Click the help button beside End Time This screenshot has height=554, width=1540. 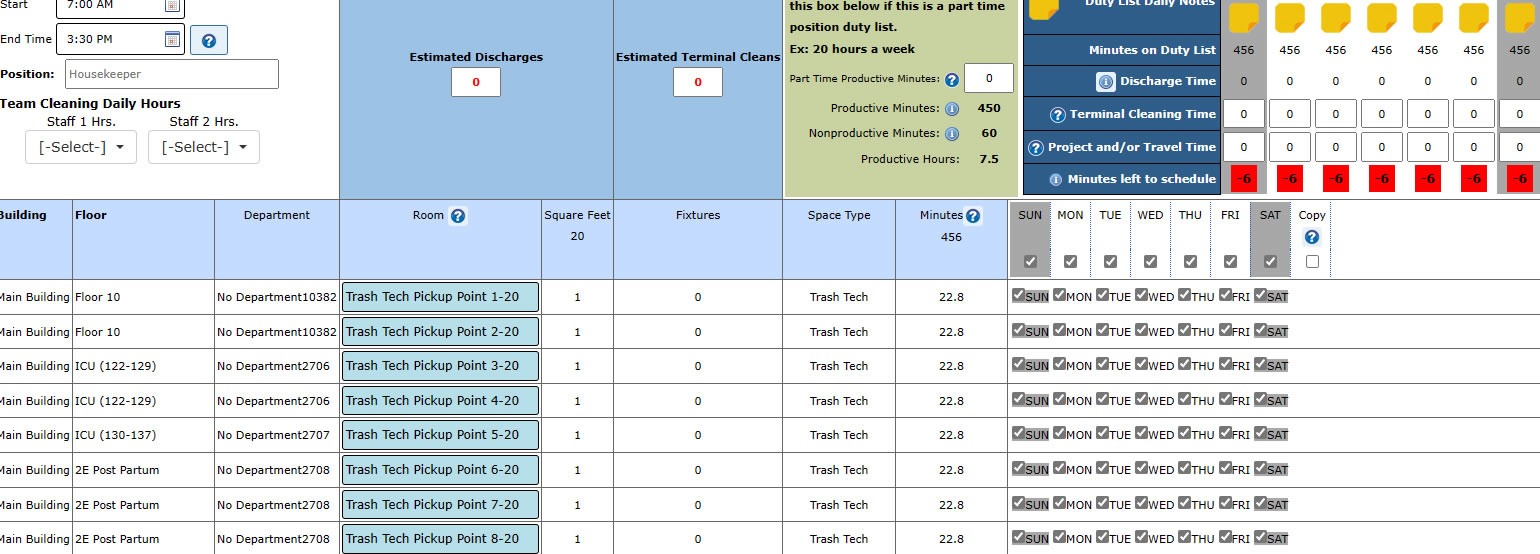point(209,40)
